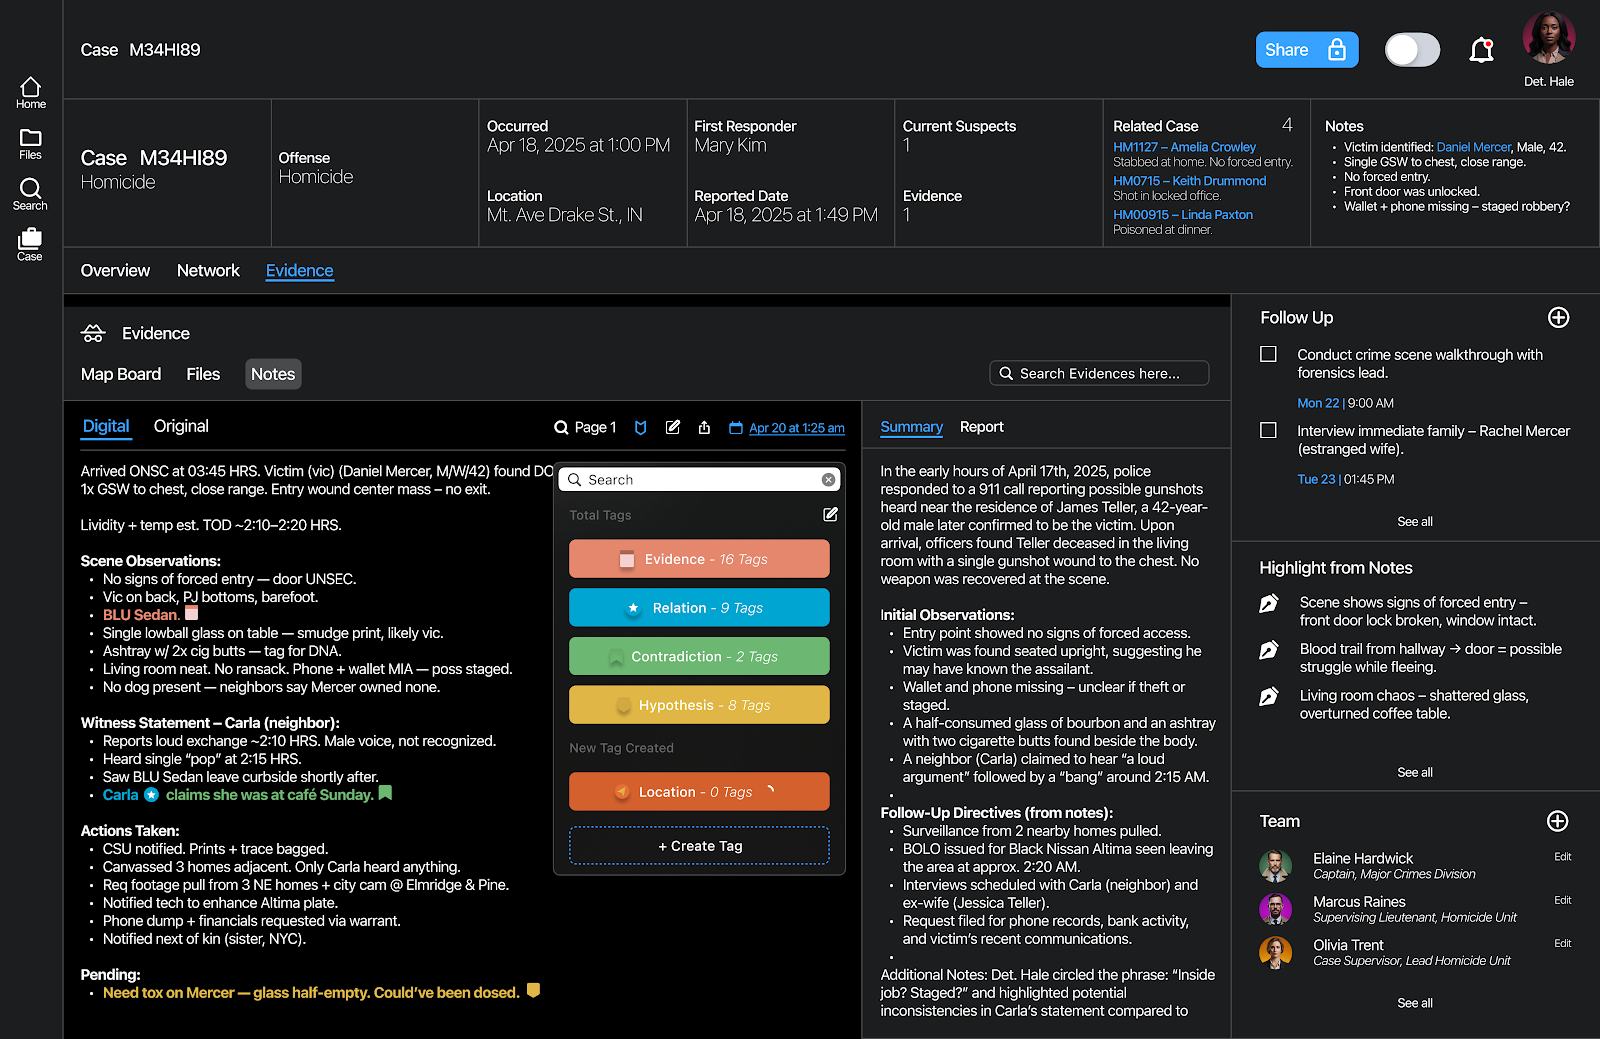Click the yellow hypothesis tag after dosed
1600x1039 pixels.
(x=533, y=990)
